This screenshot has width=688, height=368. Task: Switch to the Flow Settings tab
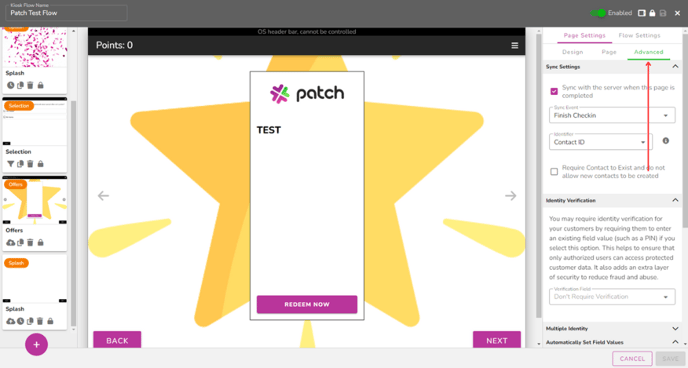pos(639,36)
